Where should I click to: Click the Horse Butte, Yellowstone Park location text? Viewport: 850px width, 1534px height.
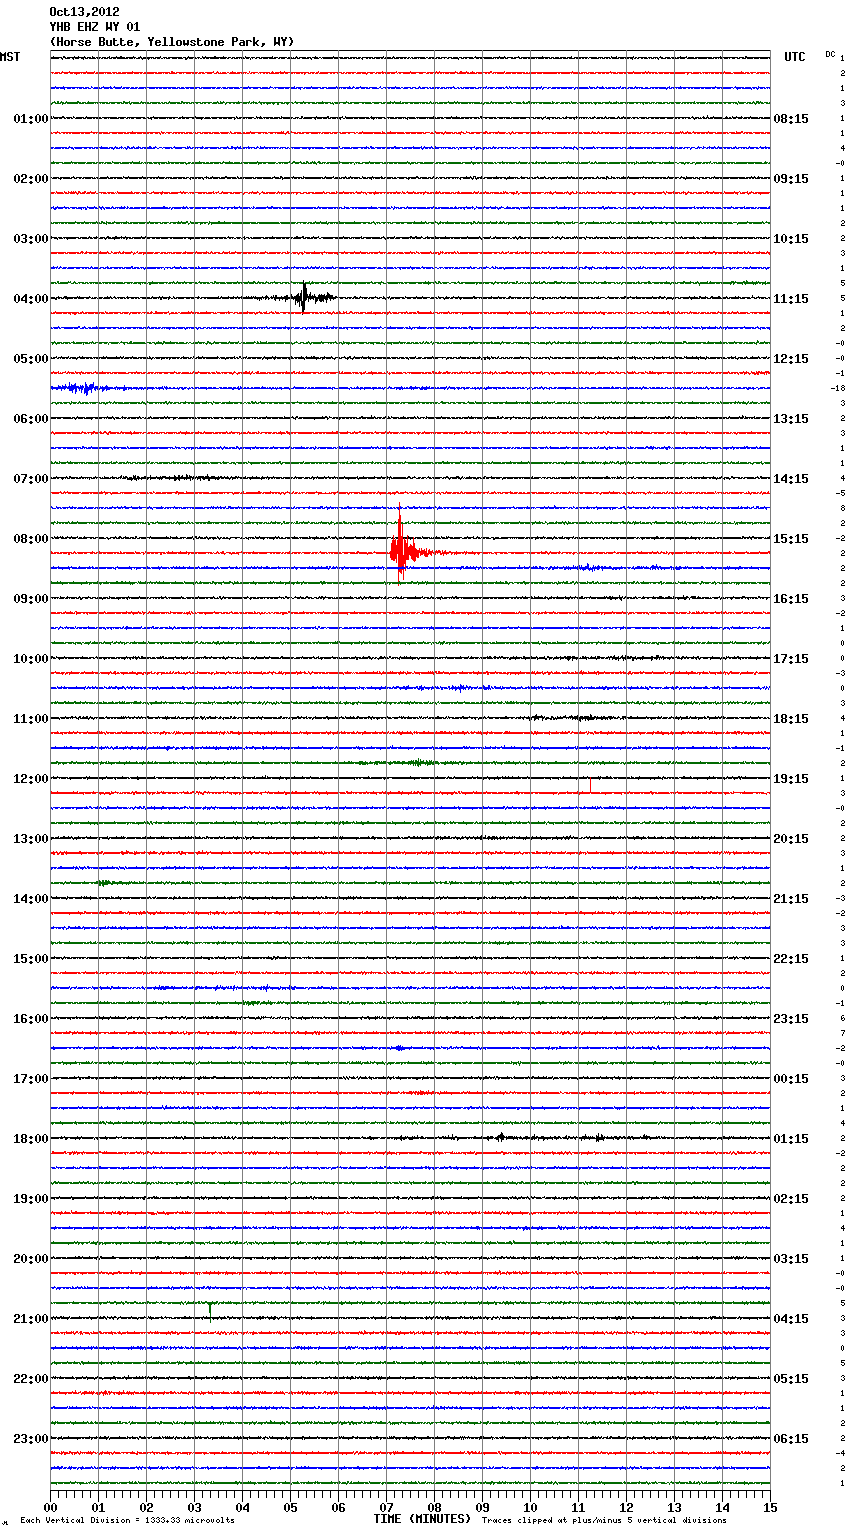tap(171, 42)
